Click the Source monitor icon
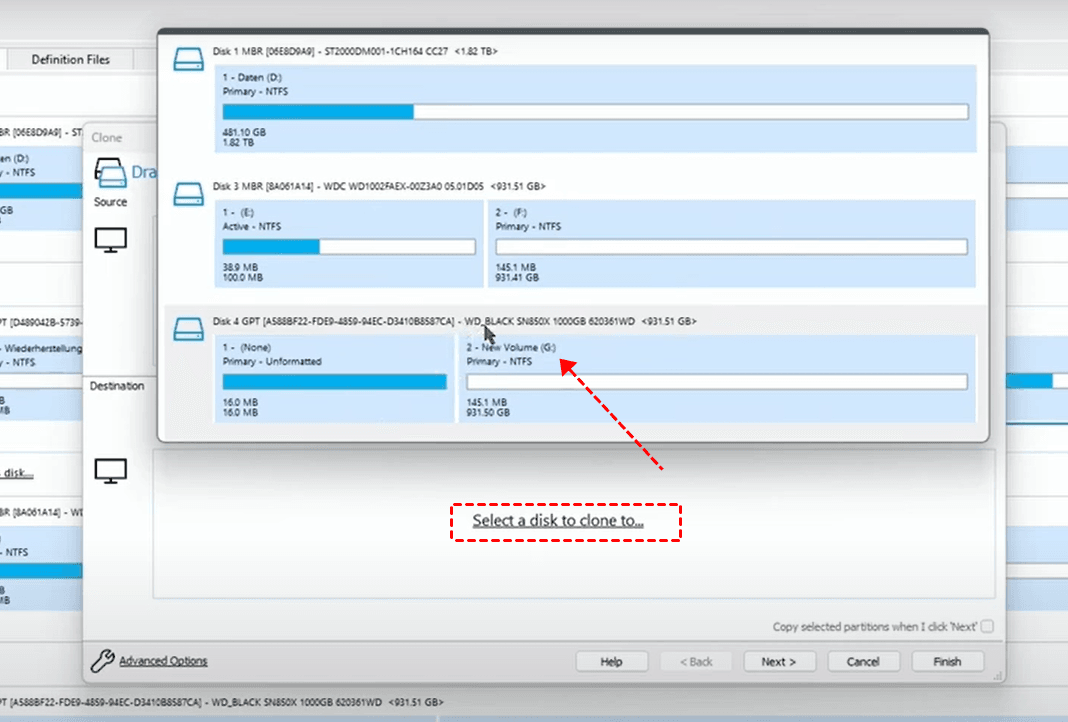Image resolution: width=1068 pixels, height=722 pixels. 111,240
